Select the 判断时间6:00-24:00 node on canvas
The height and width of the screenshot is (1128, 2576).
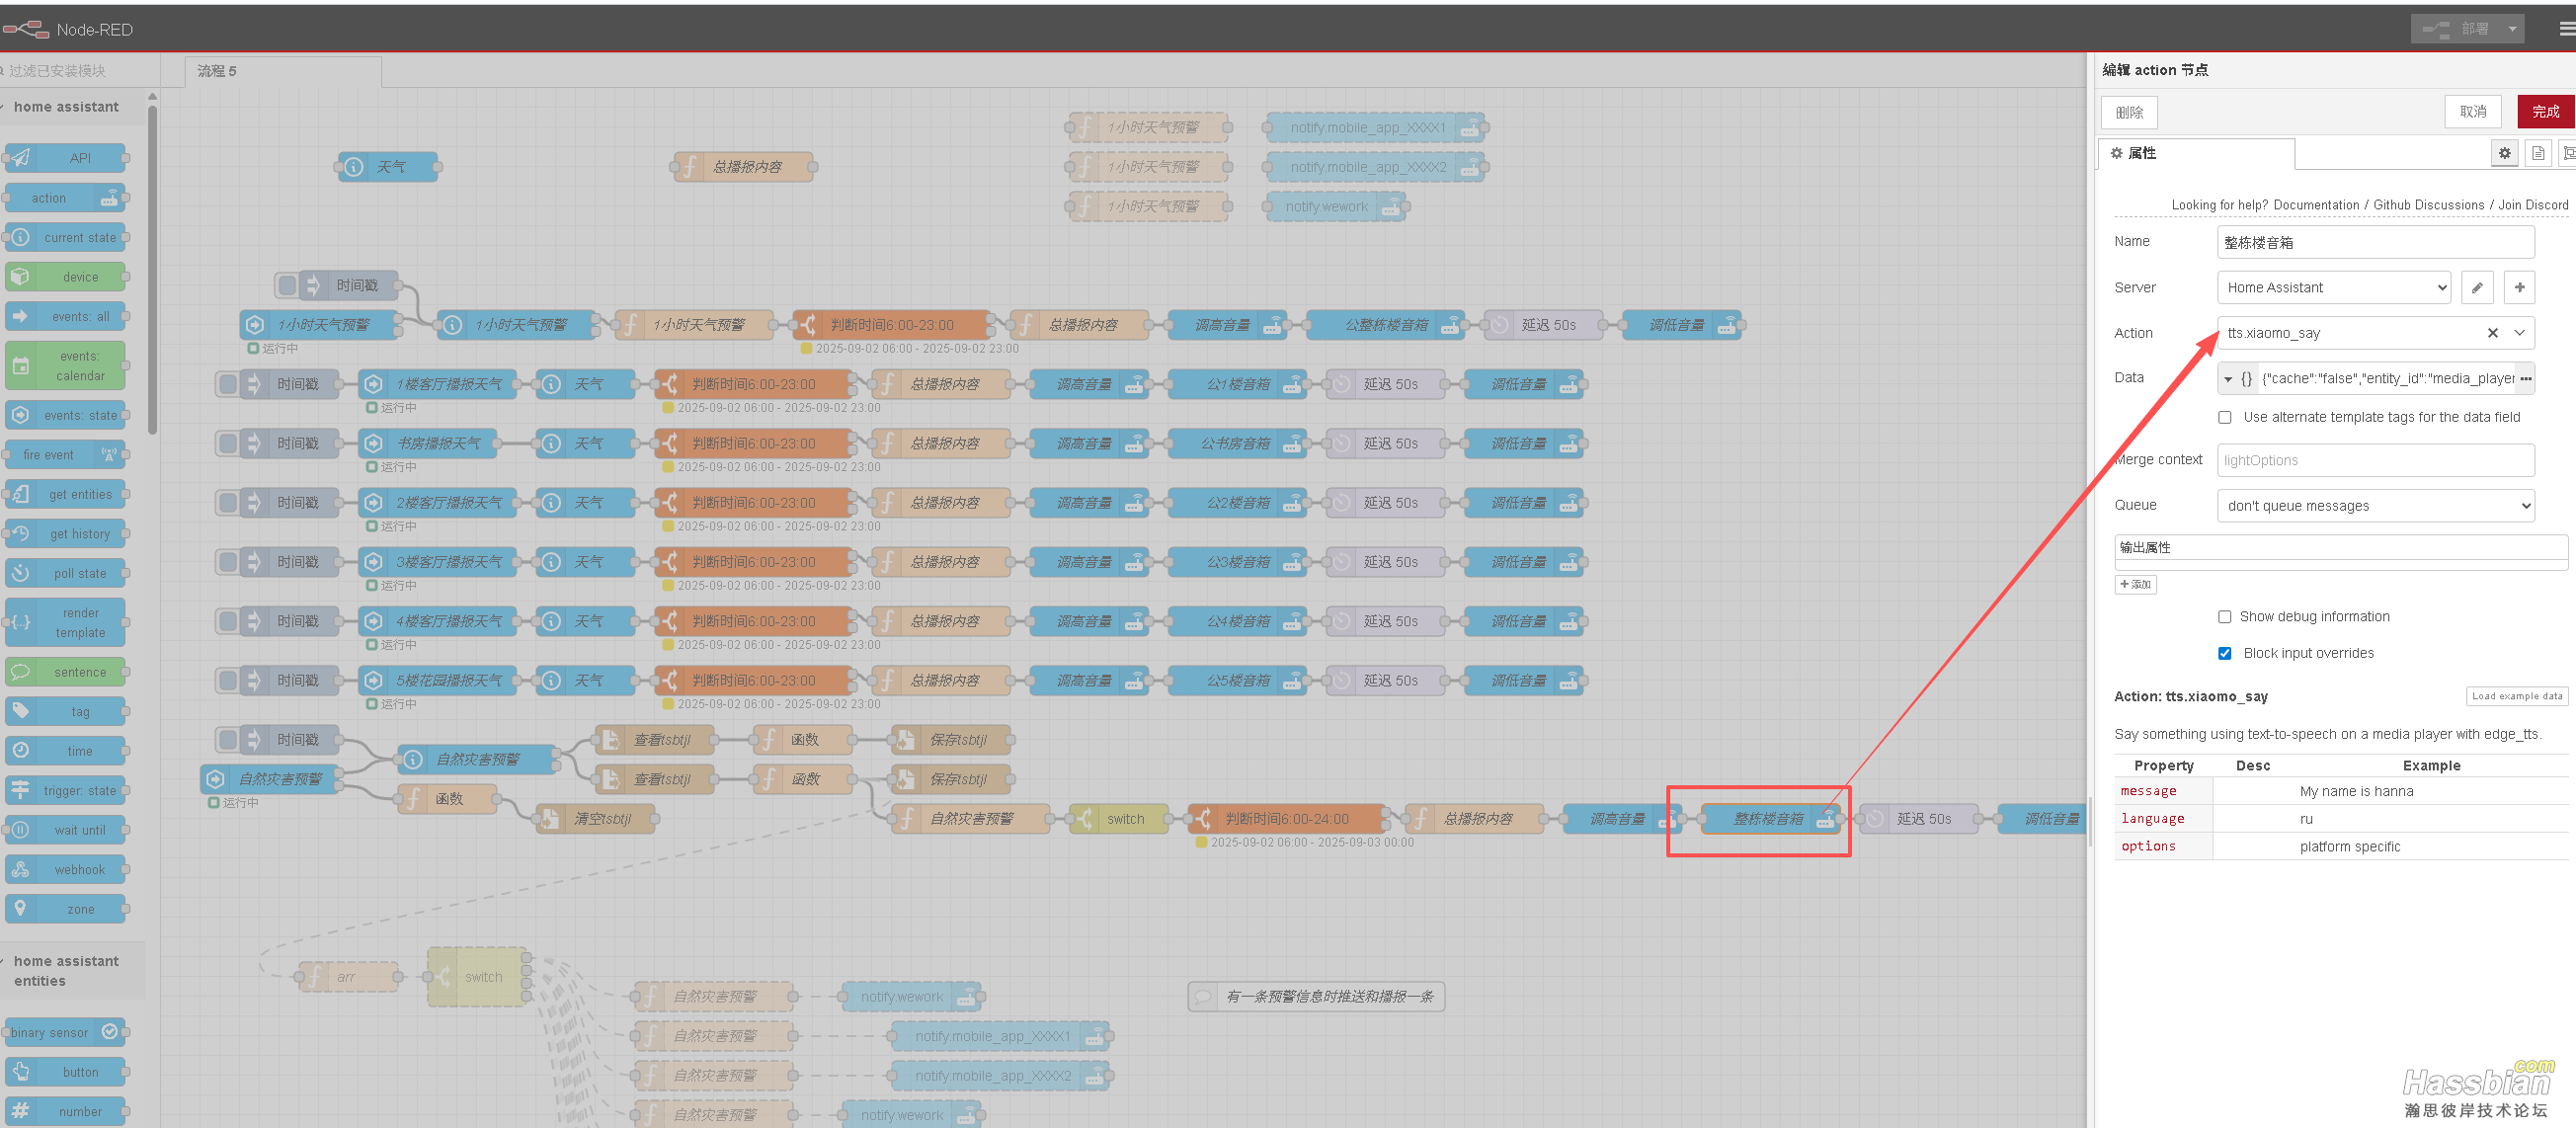pyautogui.click(x=1286, y=819)
